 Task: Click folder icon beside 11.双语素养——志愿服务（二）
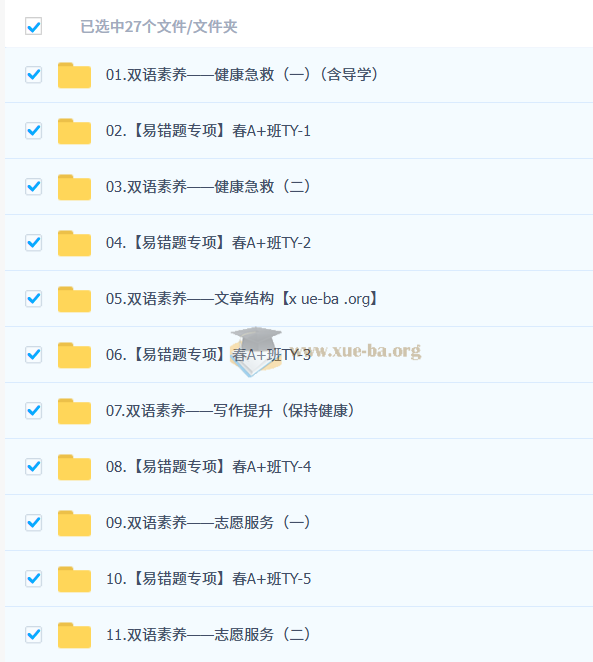click(x=74, y=635)
